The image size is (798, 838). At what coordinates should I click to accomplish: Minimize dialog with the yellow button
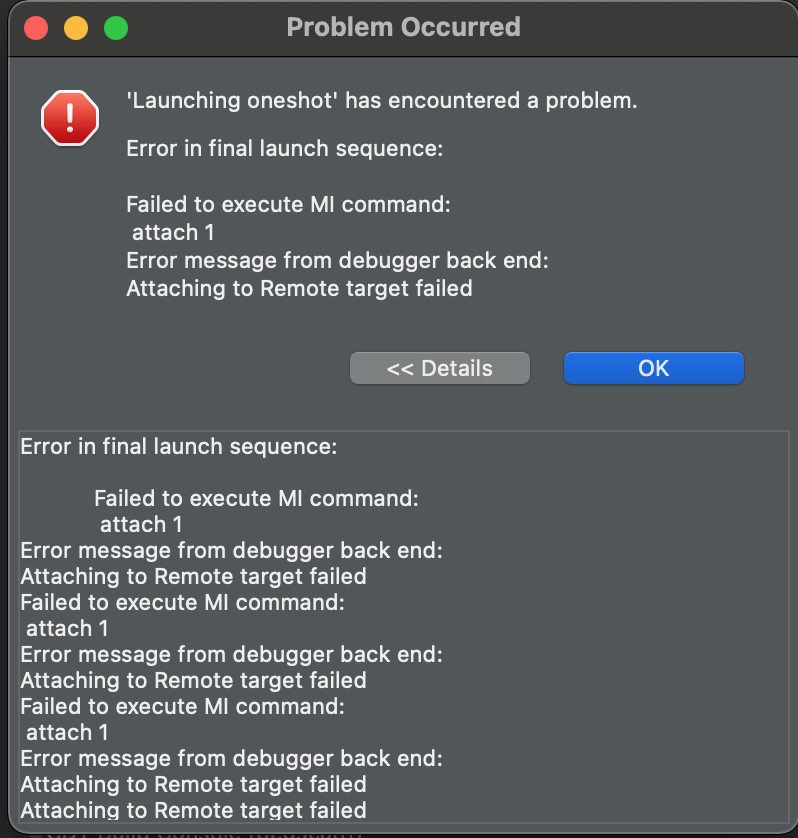(x=76, y=28)
